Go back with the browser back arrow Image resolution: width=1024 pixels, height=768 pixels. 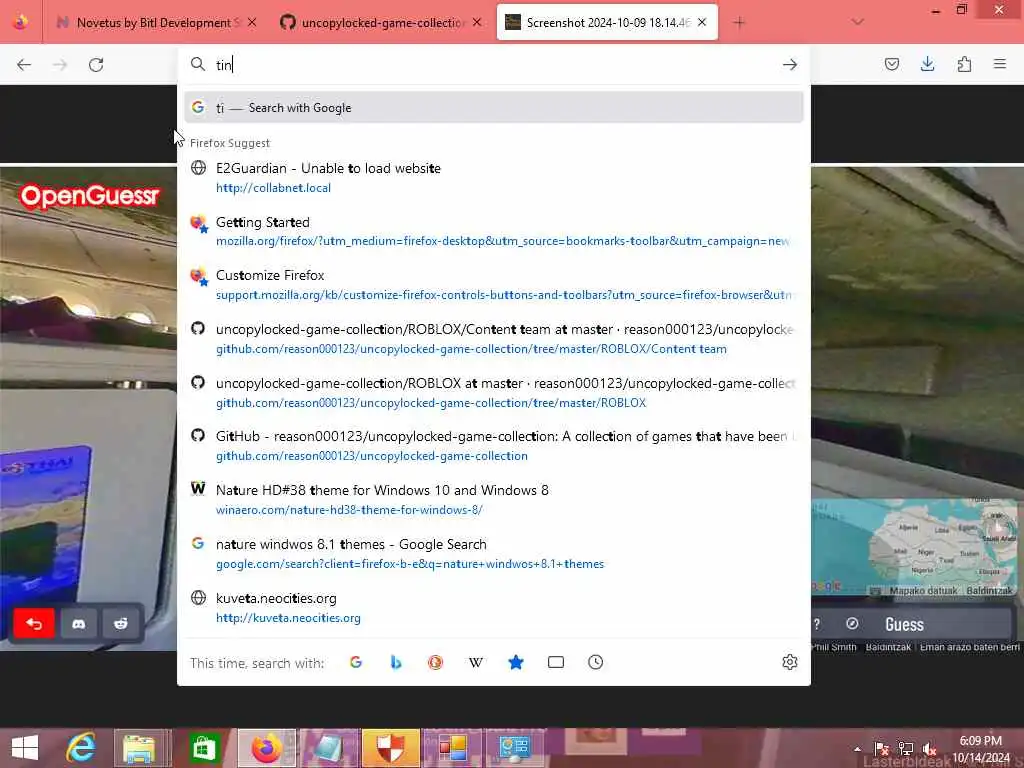point(24,65)
